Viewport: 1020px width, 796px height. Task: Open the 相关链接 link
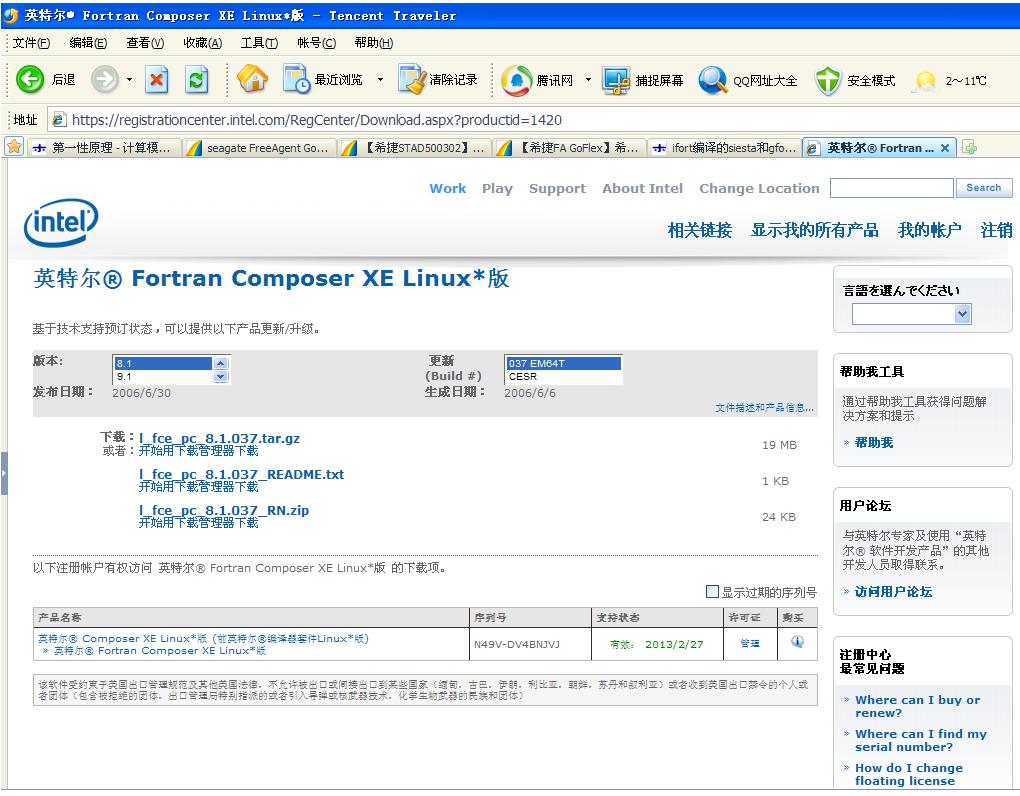(700, 230)
